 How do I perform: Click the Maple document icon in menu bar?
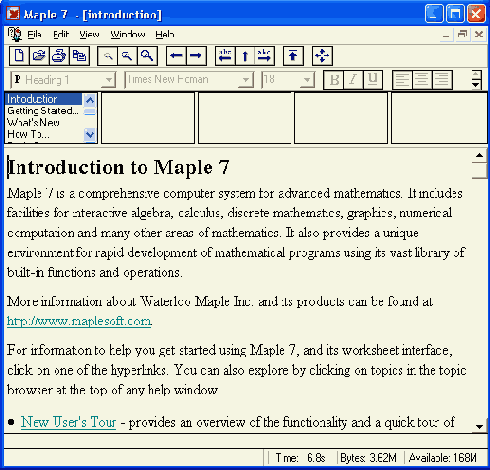(14, 34)
